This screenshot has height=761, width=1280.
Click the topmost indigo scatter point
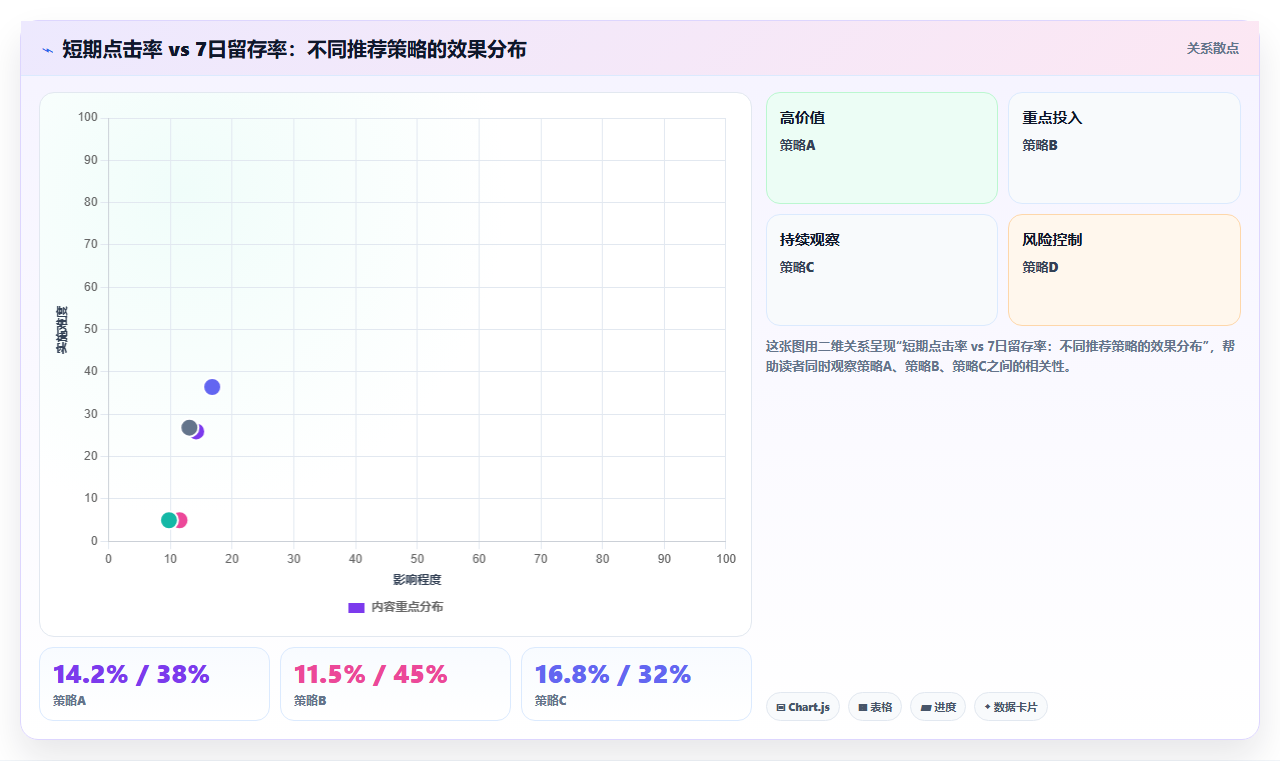(x=212, y=387)
